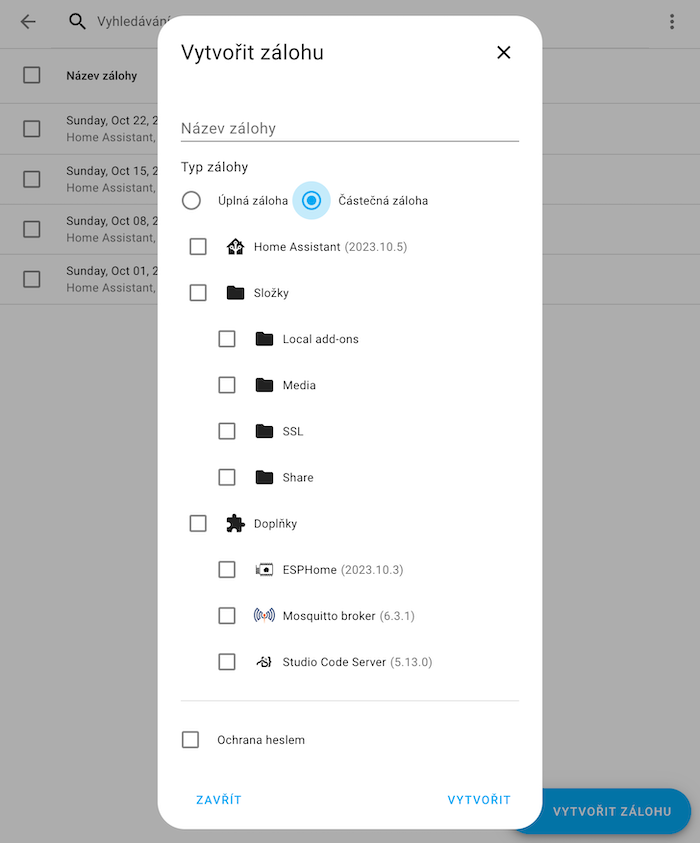Click the Název zálohy input field
Viewport: 700px width, 843px height.
(x=349, y=128)
